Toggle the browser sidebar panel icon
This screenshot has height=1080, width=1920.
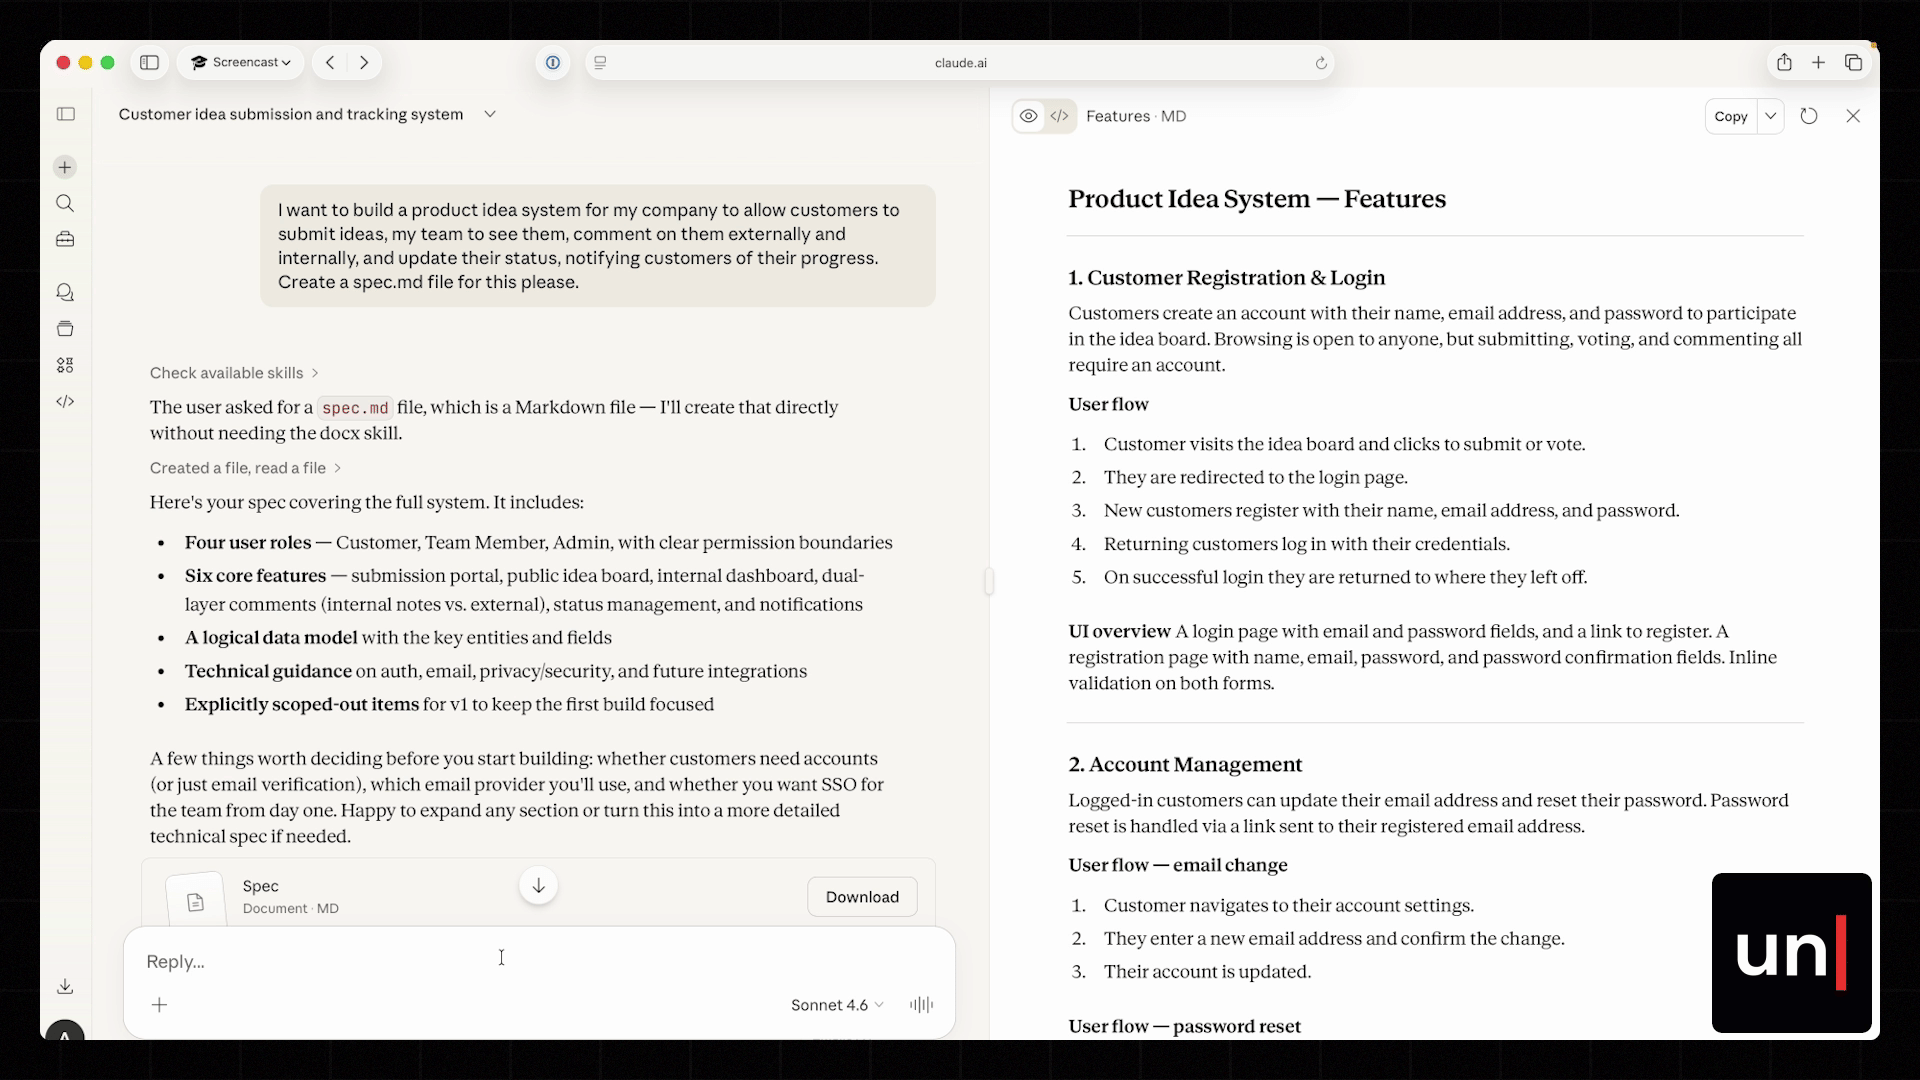149,62
